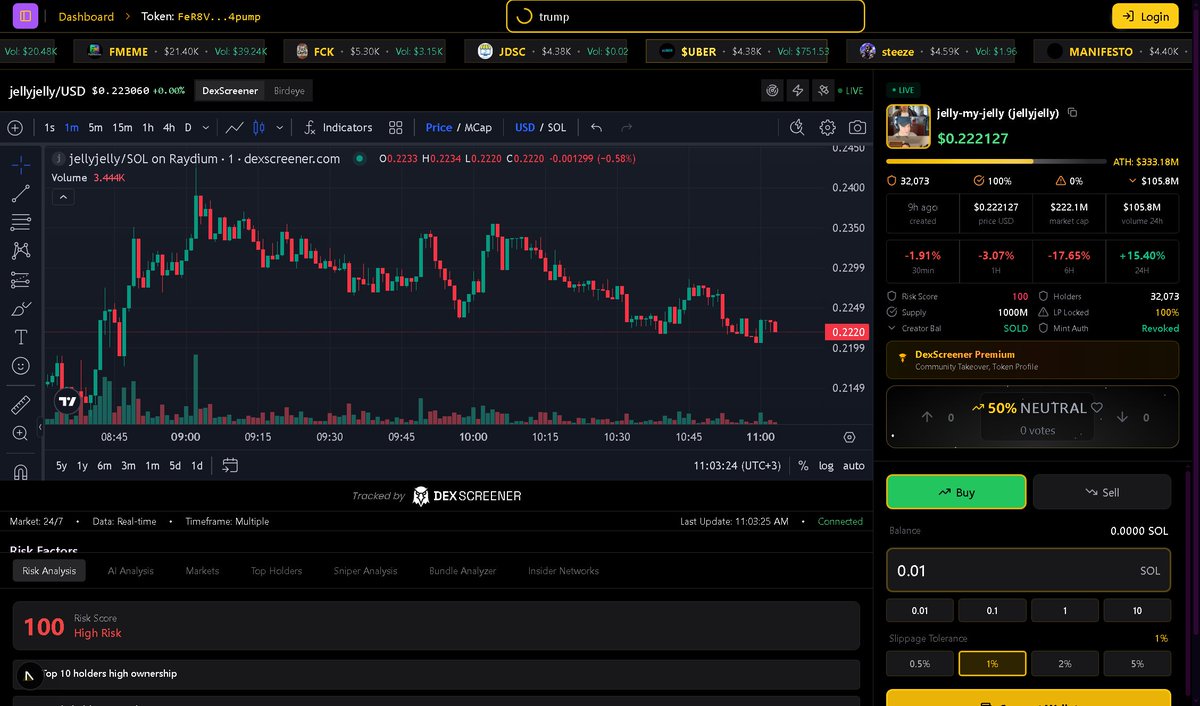The height and width of the screenshot is (706, 1200).
Task: Open chart quick search icon
Action: point(797,127)
